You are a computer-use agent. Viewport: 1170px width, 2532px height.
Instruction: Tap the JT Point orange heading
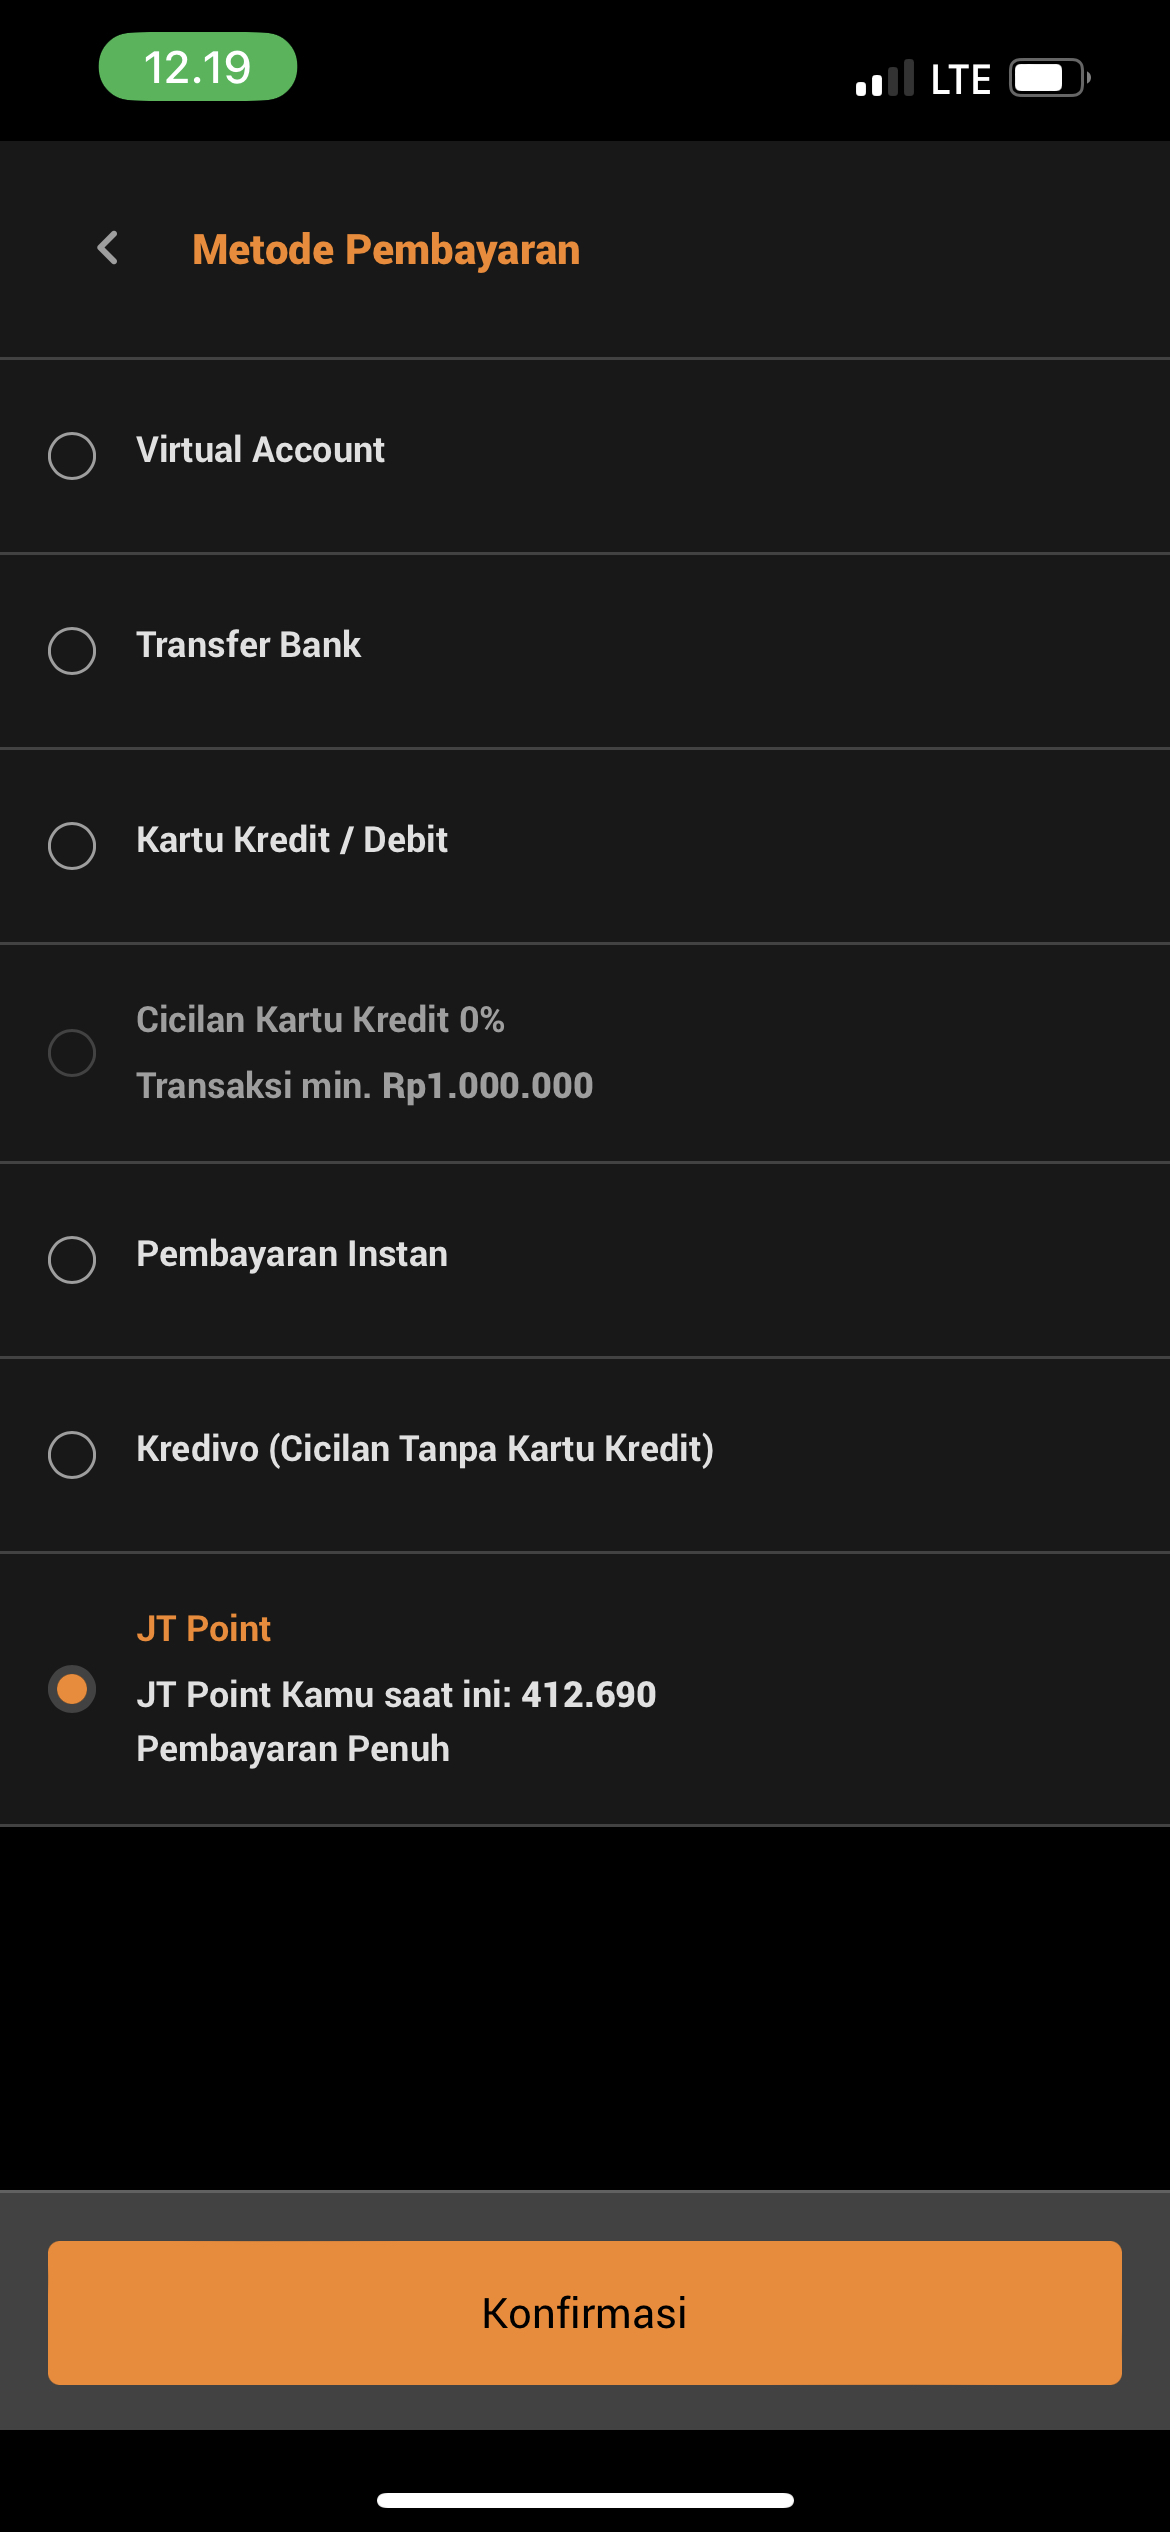pos(203,1629)
